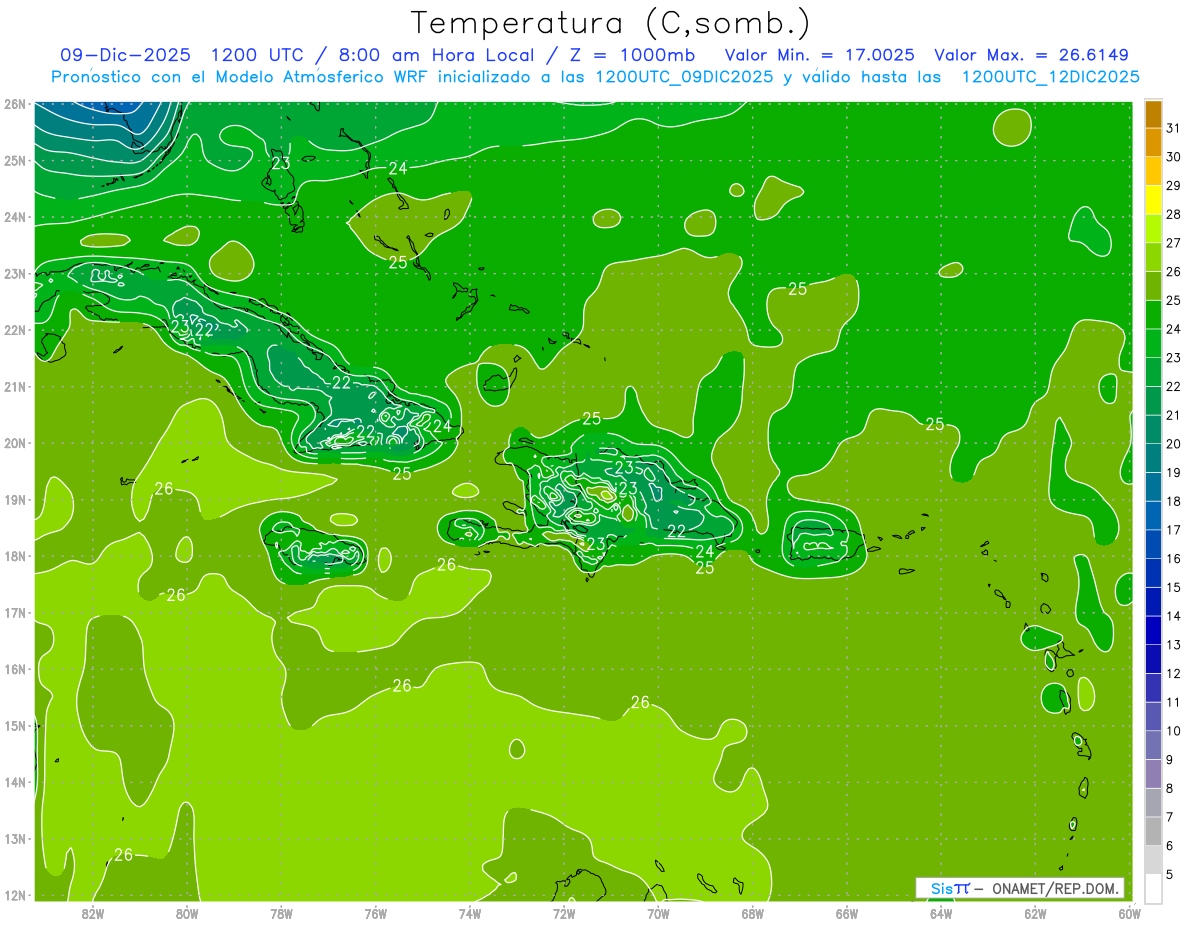Click the "62W" longitude label
Image resolution: width=1200 pixels, height=927 pixels.
(x=1035, y=912)
